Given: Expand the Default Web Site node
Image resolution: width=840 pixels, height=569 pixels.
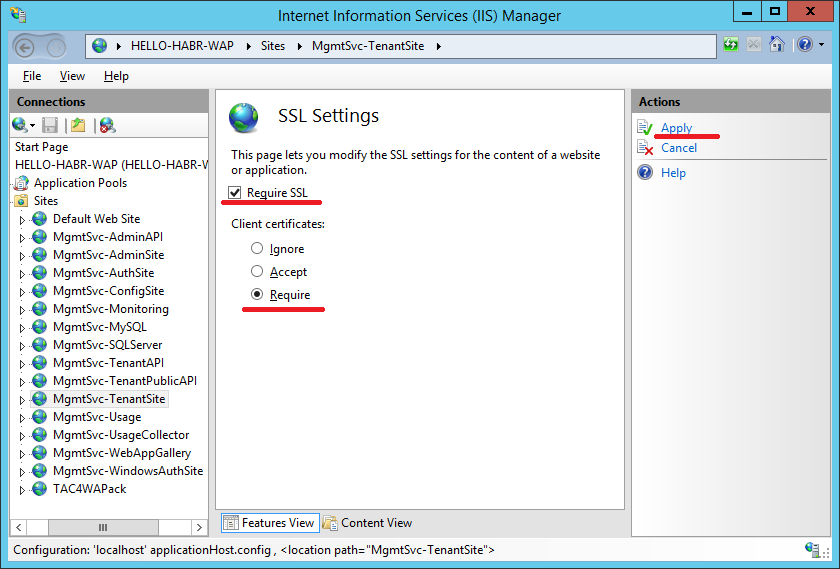Looking at the screenshot, I should (22, 220).
